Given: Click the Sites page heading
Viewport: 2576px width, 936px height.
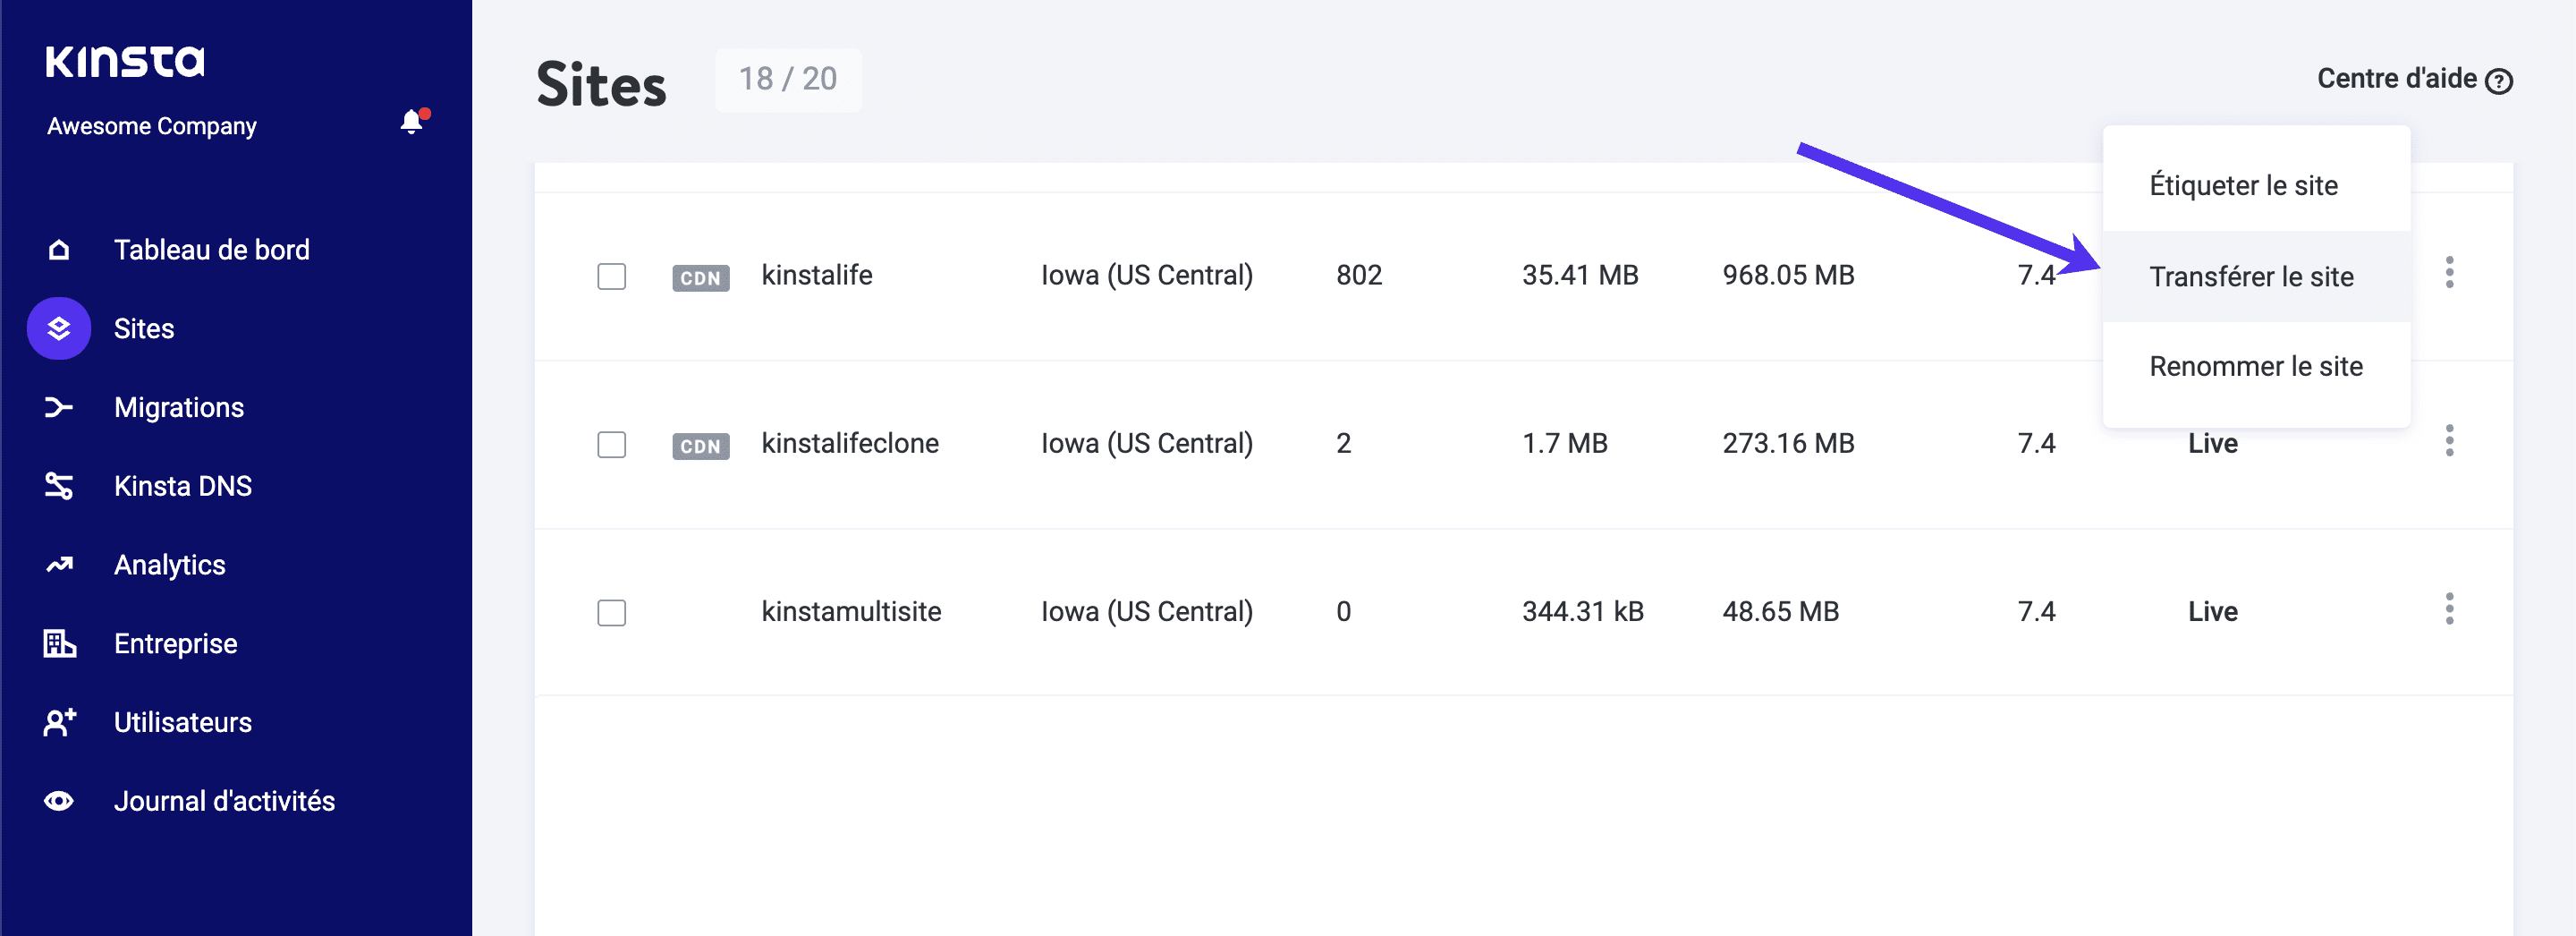Looking at the screenshot, I should click(x=601, y=85).
